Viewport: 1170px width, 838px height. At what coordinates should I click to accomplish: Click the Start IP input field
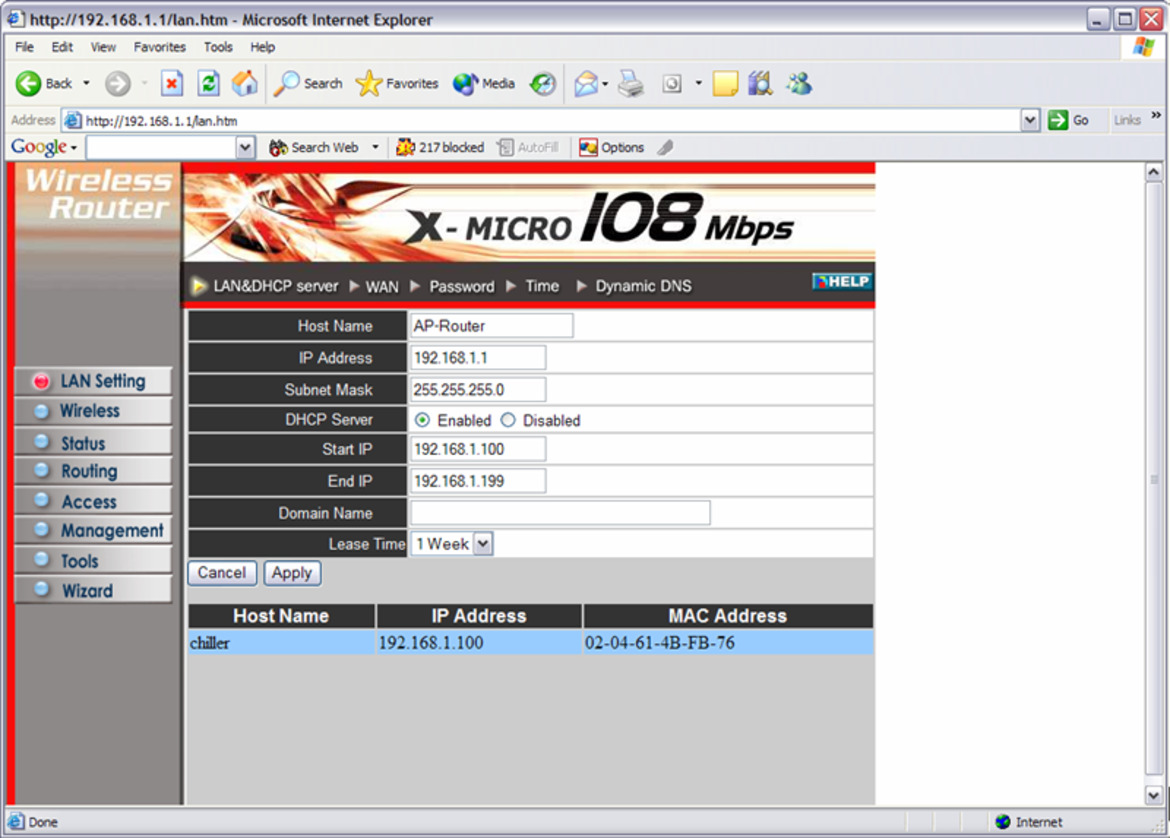[478, 449]
